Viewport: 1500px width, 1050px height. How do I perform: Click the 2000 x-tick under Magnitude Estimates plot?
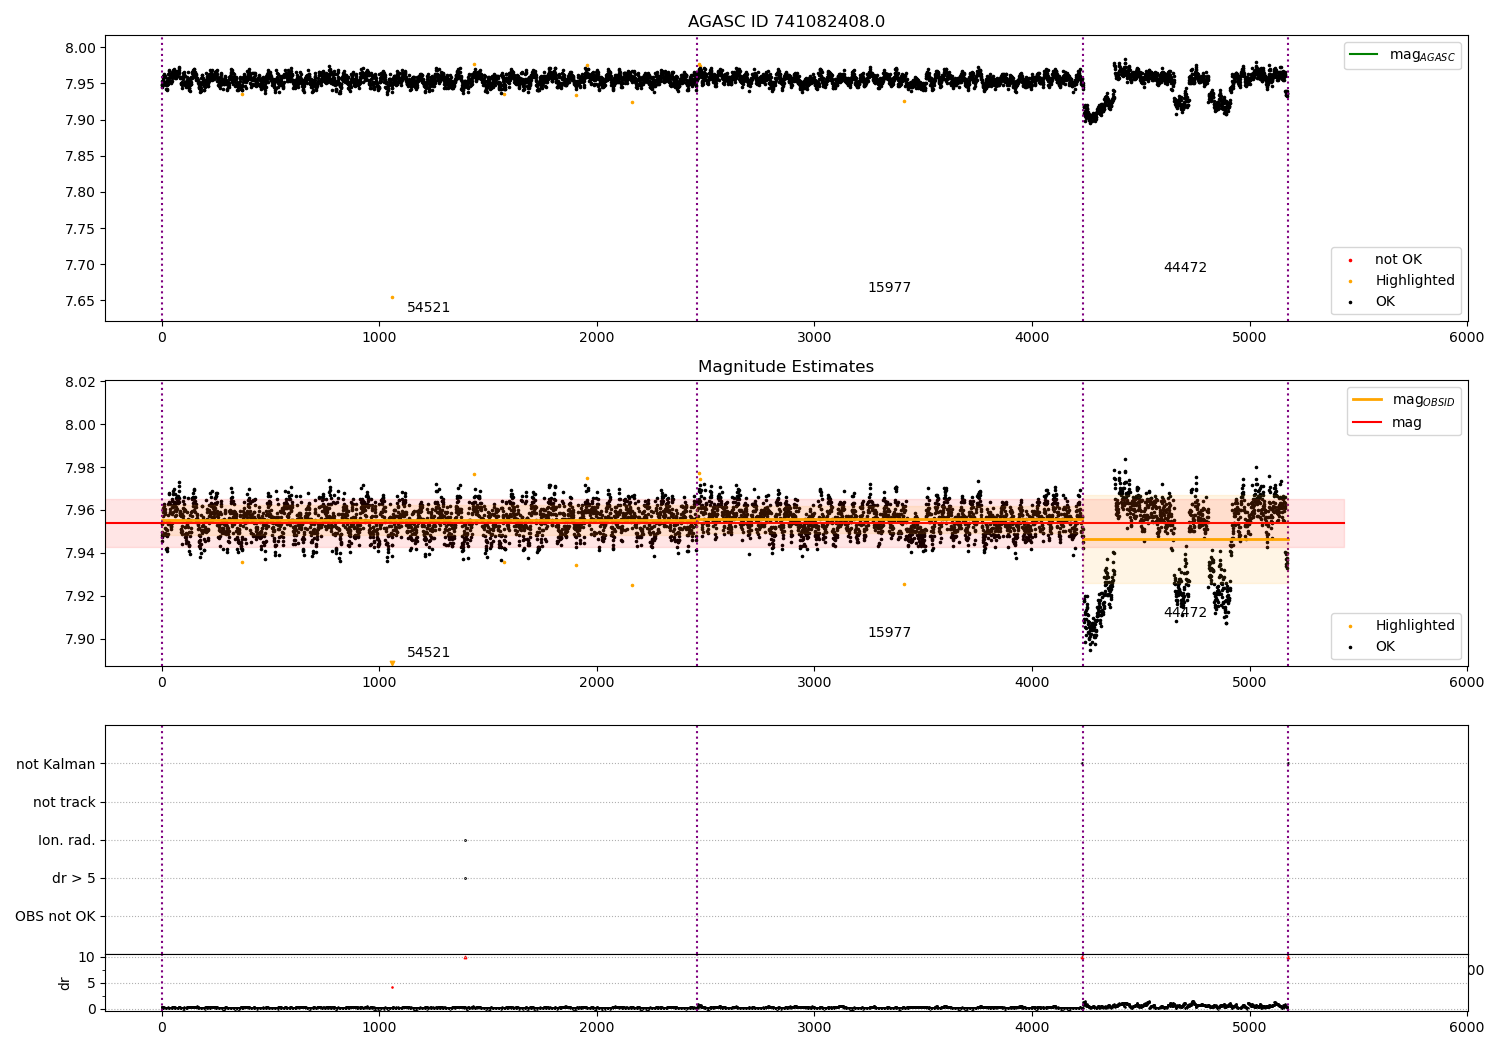coord(597,683)
